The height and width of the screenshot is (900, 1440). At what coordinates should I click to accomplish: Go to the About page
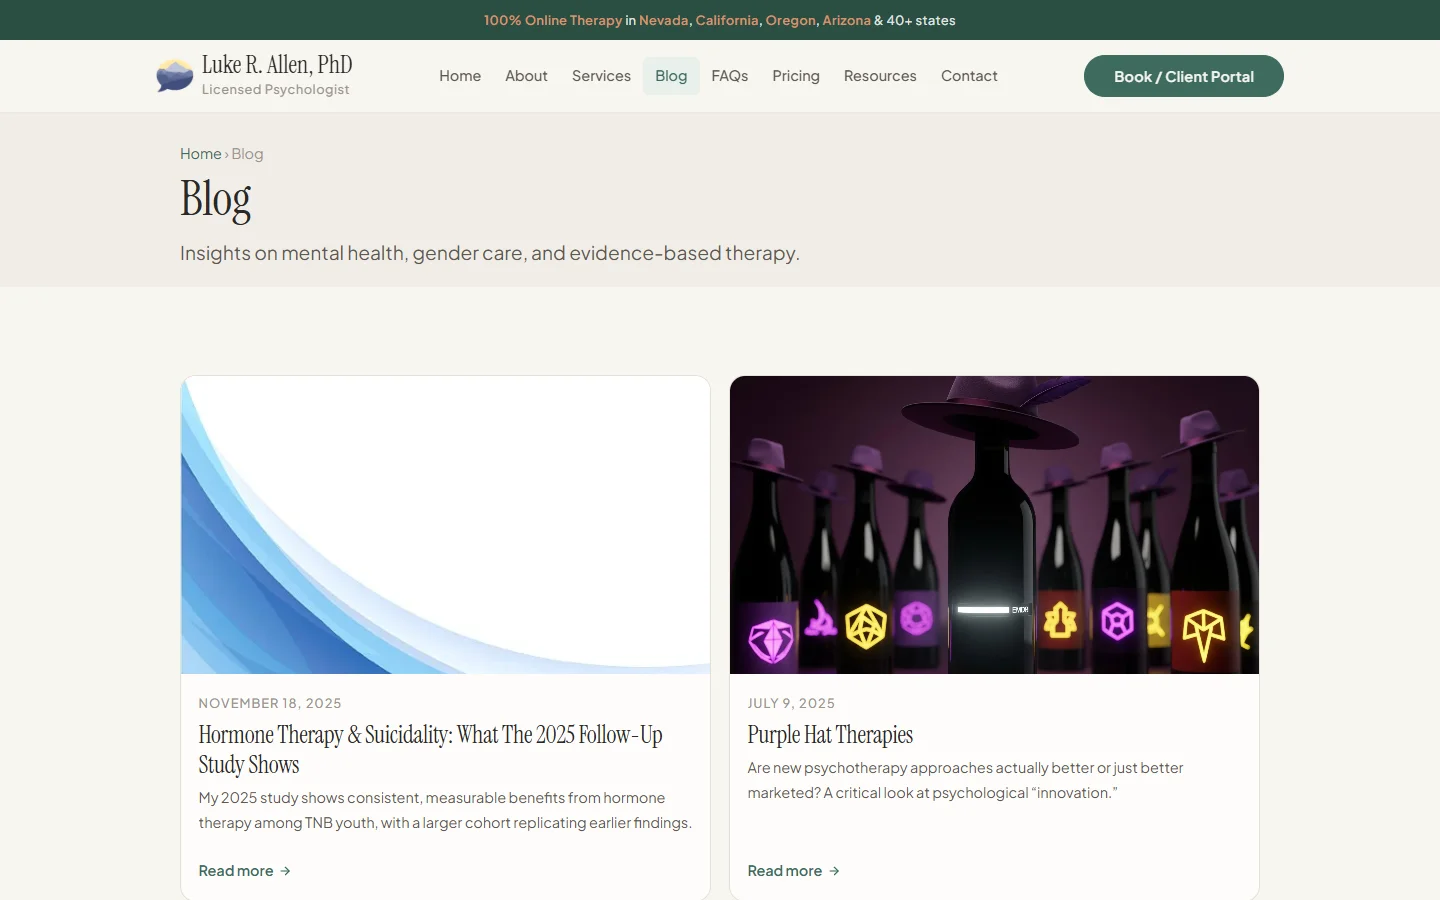click(x=526, y=76)
